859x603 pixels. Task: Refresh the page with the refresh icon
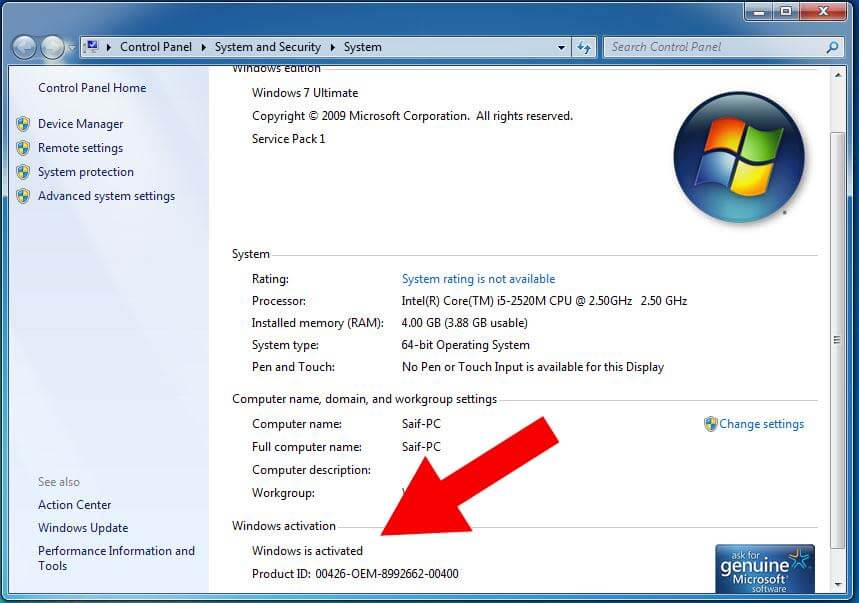click(583, 47)
